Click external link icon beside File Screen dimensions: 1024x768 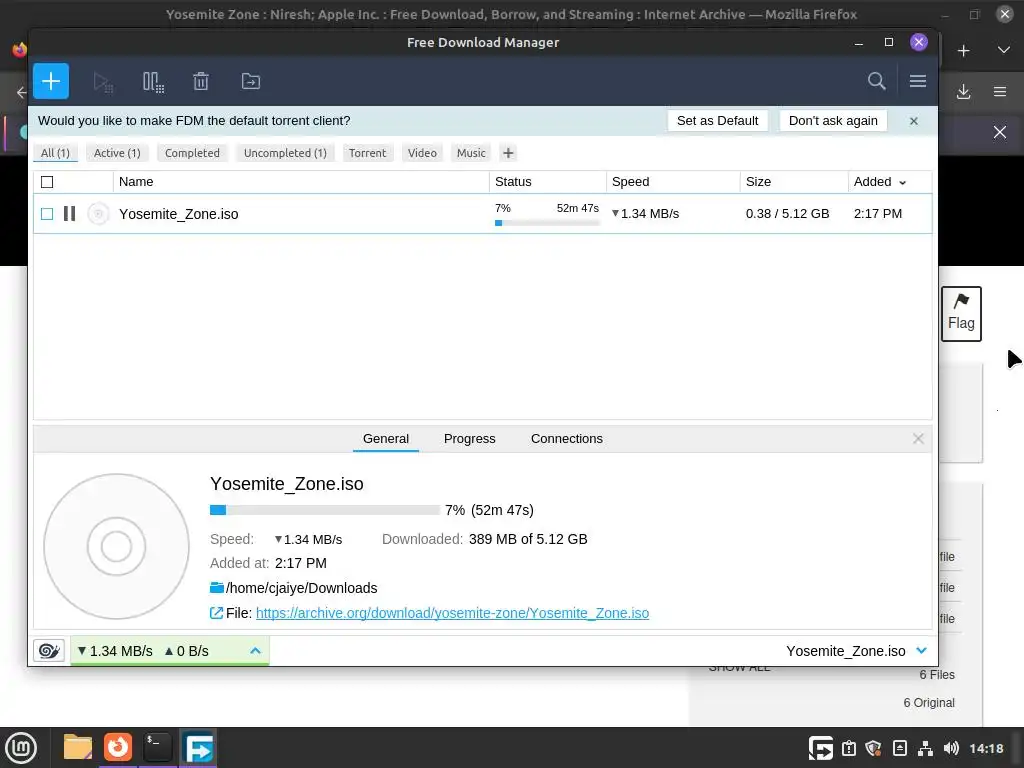(x=216, y=613)
